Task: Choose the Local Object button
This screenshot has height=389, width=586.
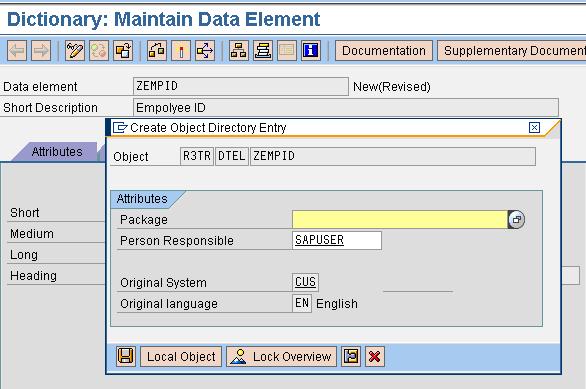Action: pos(181,356)
